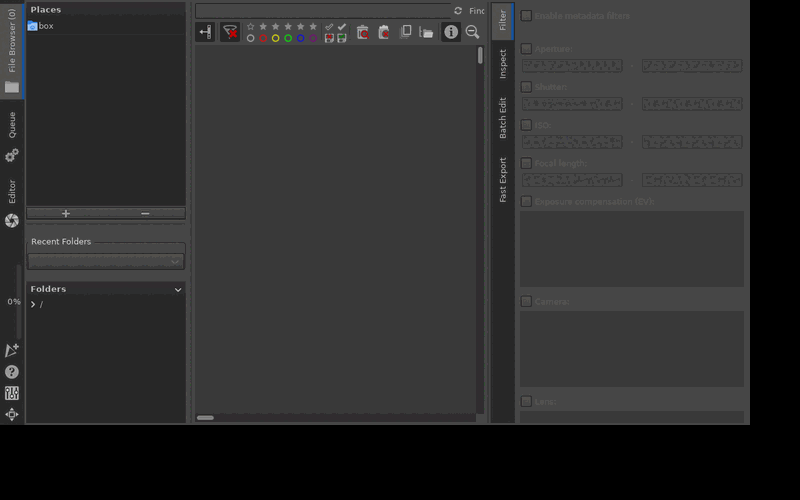Show not-edited images checkmark outline

click(329, 27)
